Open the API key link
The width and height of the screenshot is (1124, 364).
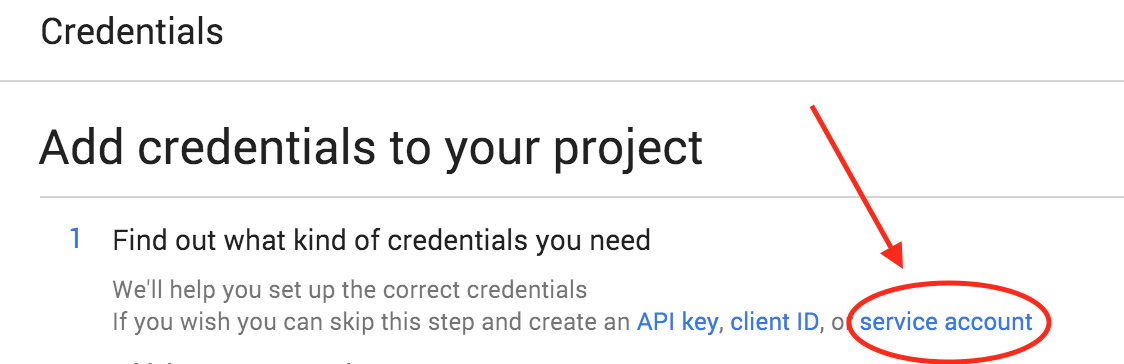(x=677, y=322)
